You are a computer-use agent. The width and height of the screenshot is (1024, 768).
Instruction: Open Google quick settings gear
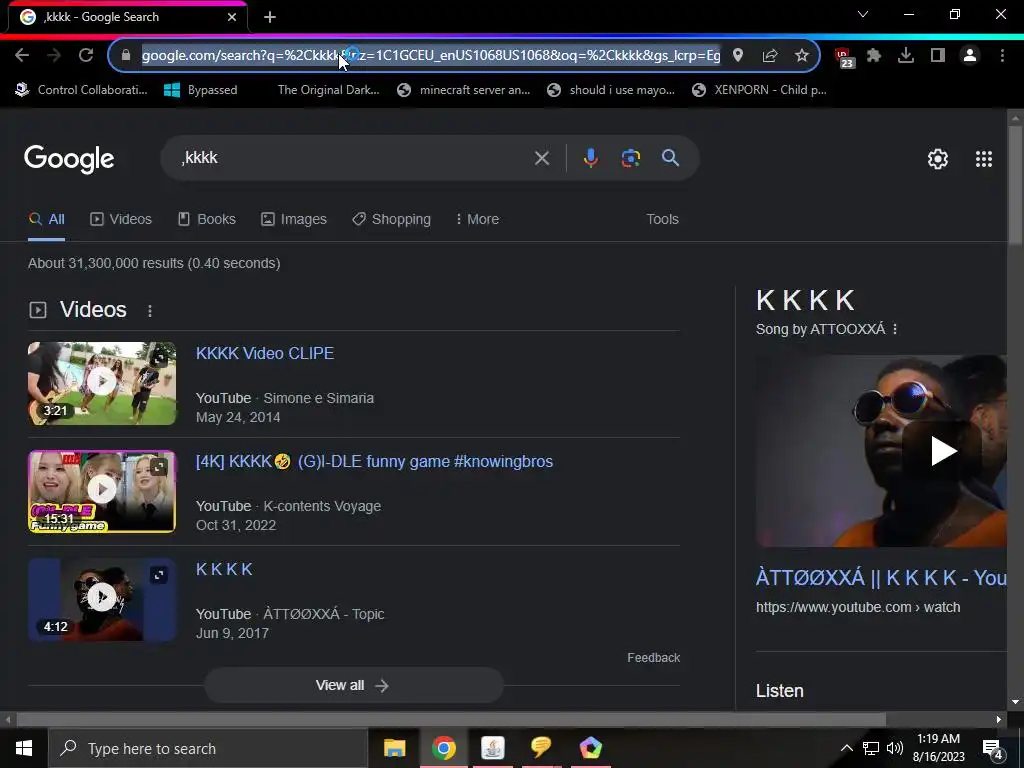tap(938, 159)
